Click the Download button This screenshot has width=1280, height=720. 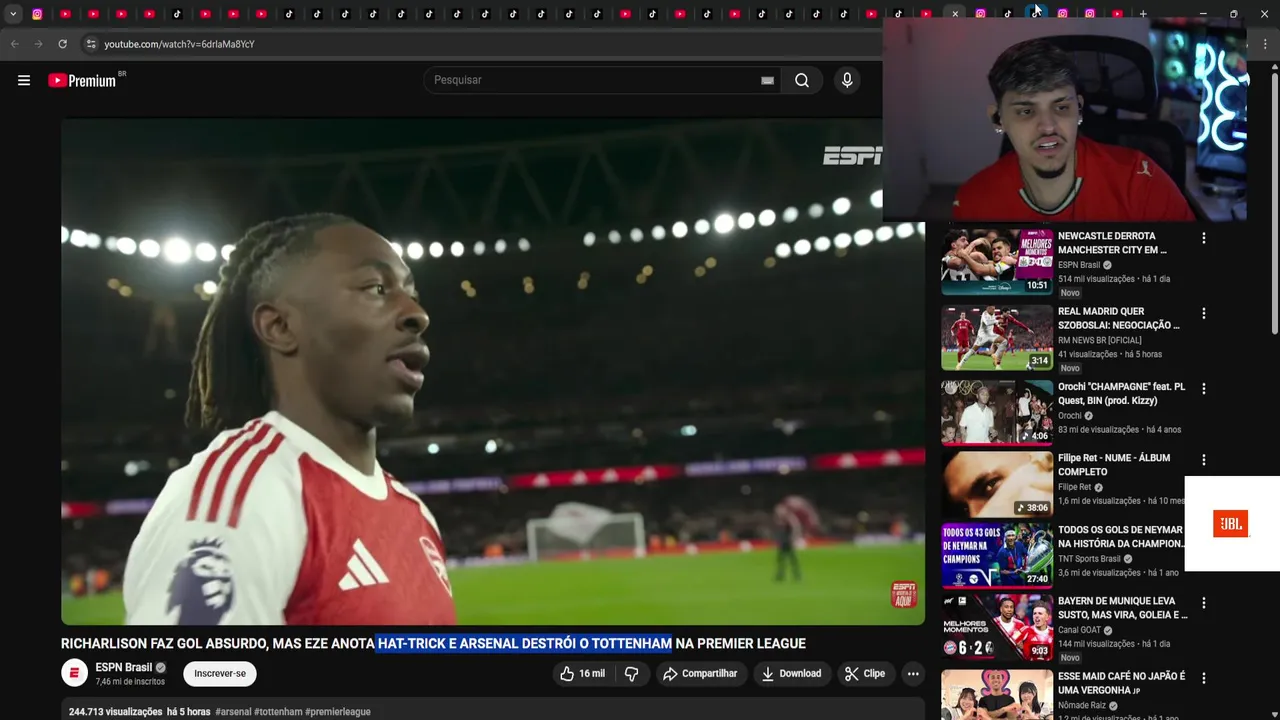(x=791, y=674)
